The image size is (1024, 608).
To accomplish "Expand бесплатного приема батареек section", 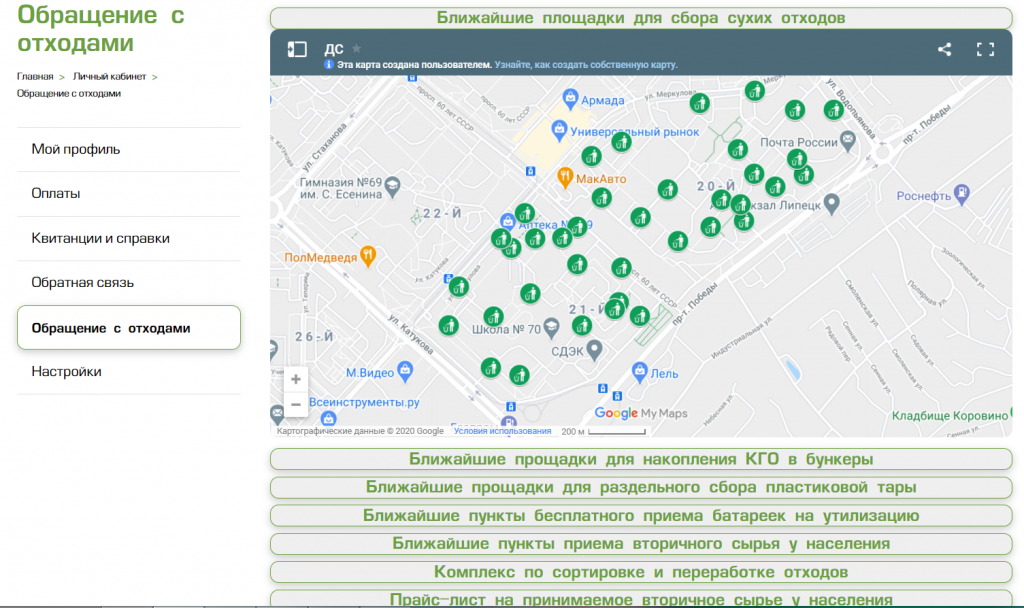I will click(x=641, y=516).
